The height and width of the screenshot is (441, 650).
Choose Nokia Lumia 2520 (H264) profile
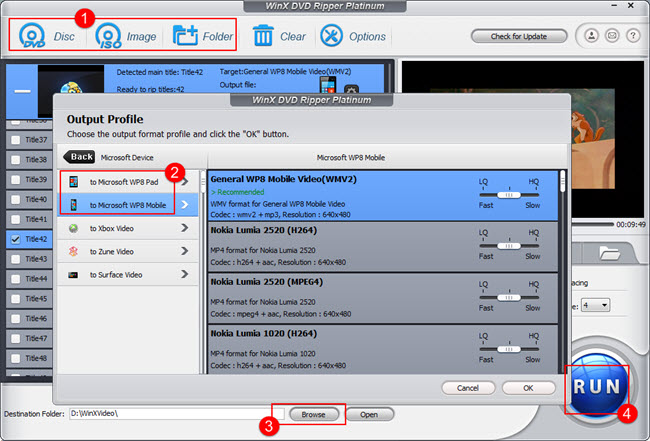point(383,247)
